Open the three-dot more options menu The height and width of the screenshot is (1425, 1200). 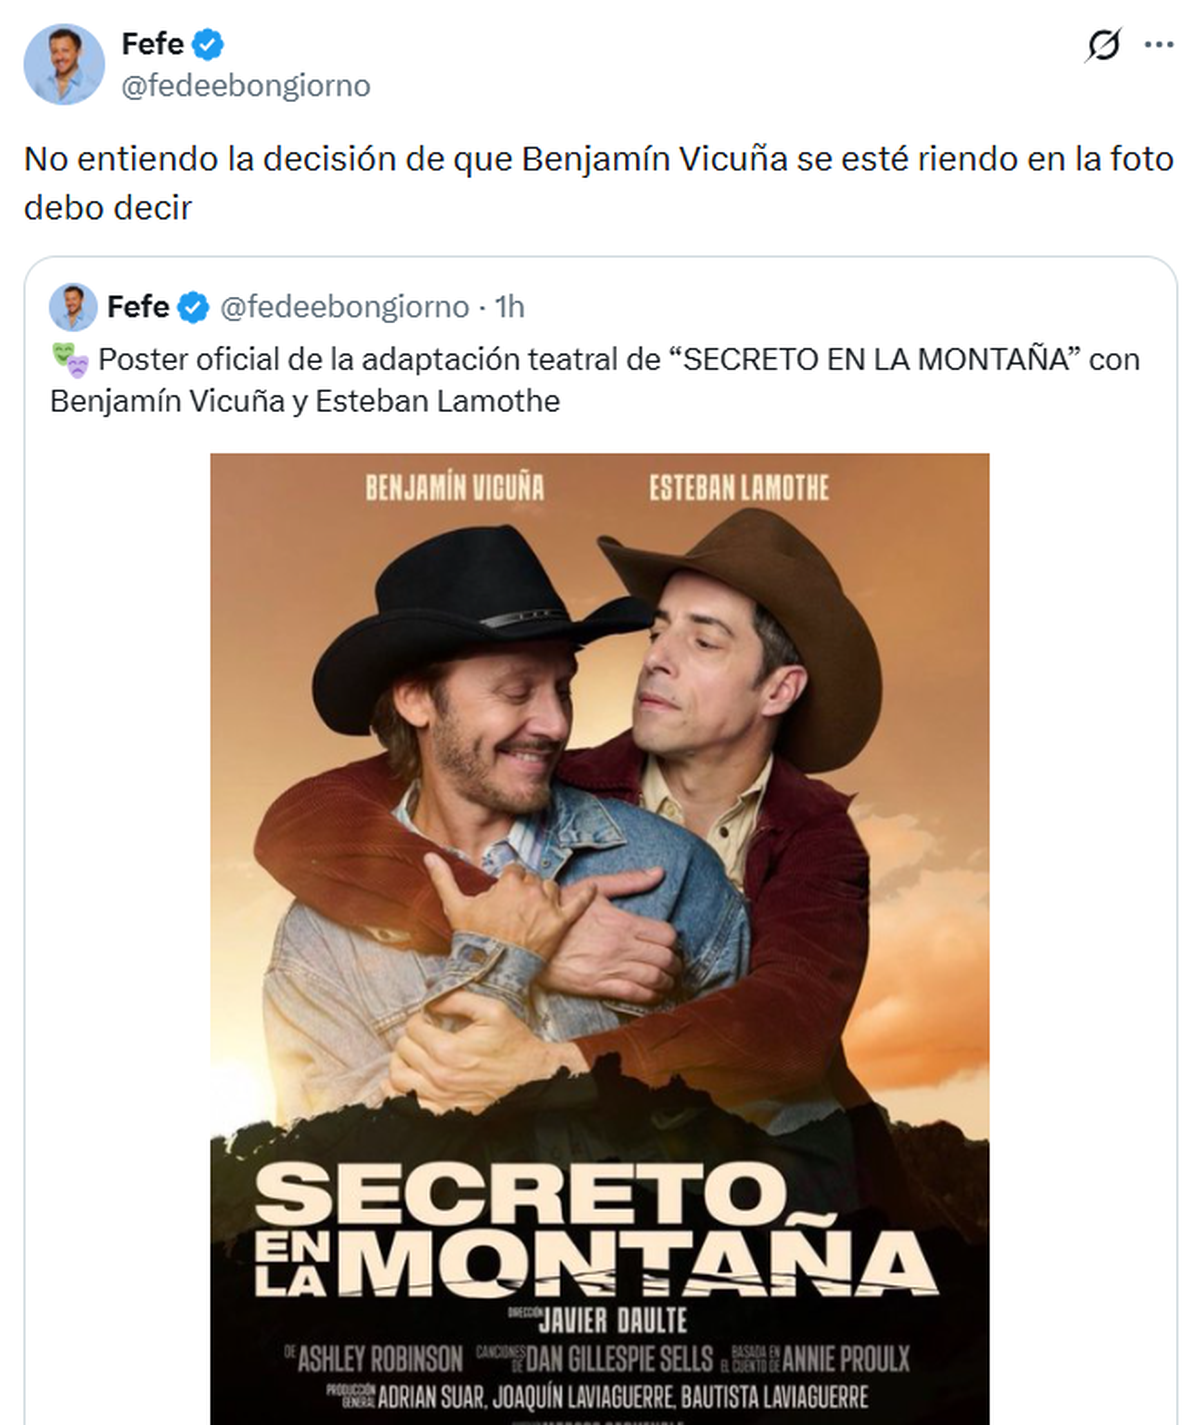point(1159,45)
